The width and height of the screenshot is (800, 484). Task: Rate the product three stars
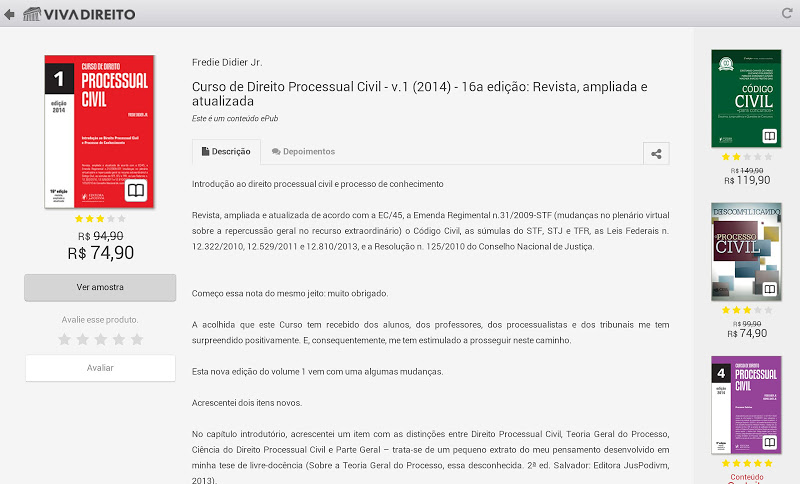point(101,339)
